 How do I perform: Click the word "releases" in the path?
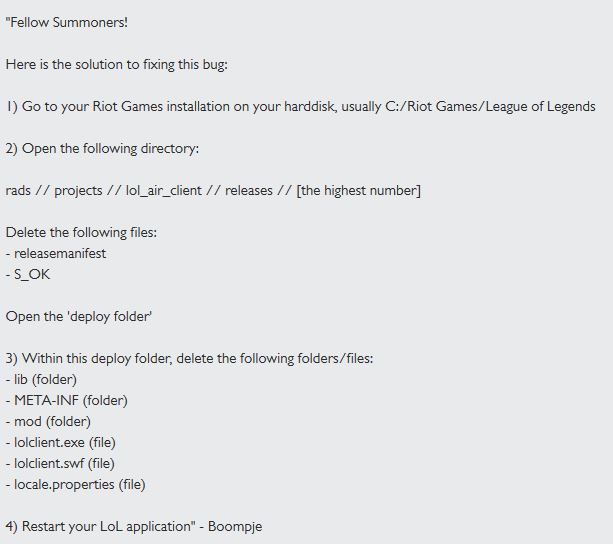coord(249,191)
